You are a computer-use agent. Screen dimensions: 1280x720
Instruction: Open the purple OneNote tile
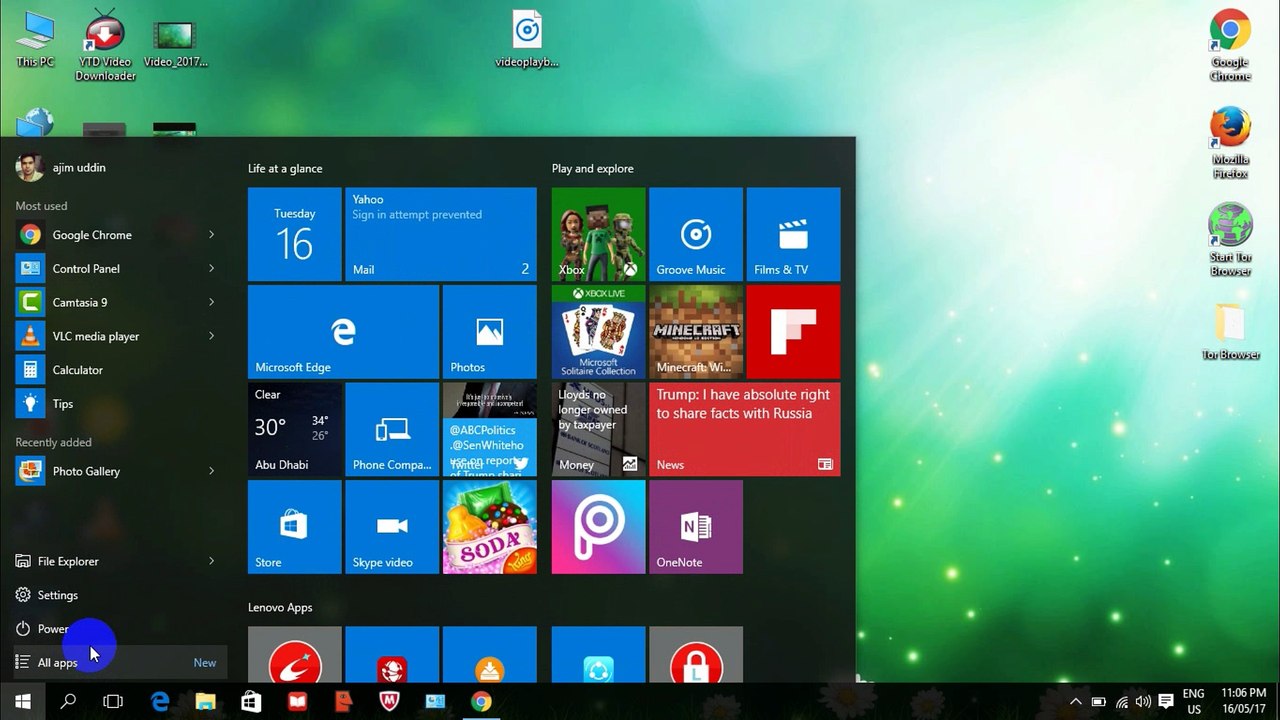(x=696, y=527)
